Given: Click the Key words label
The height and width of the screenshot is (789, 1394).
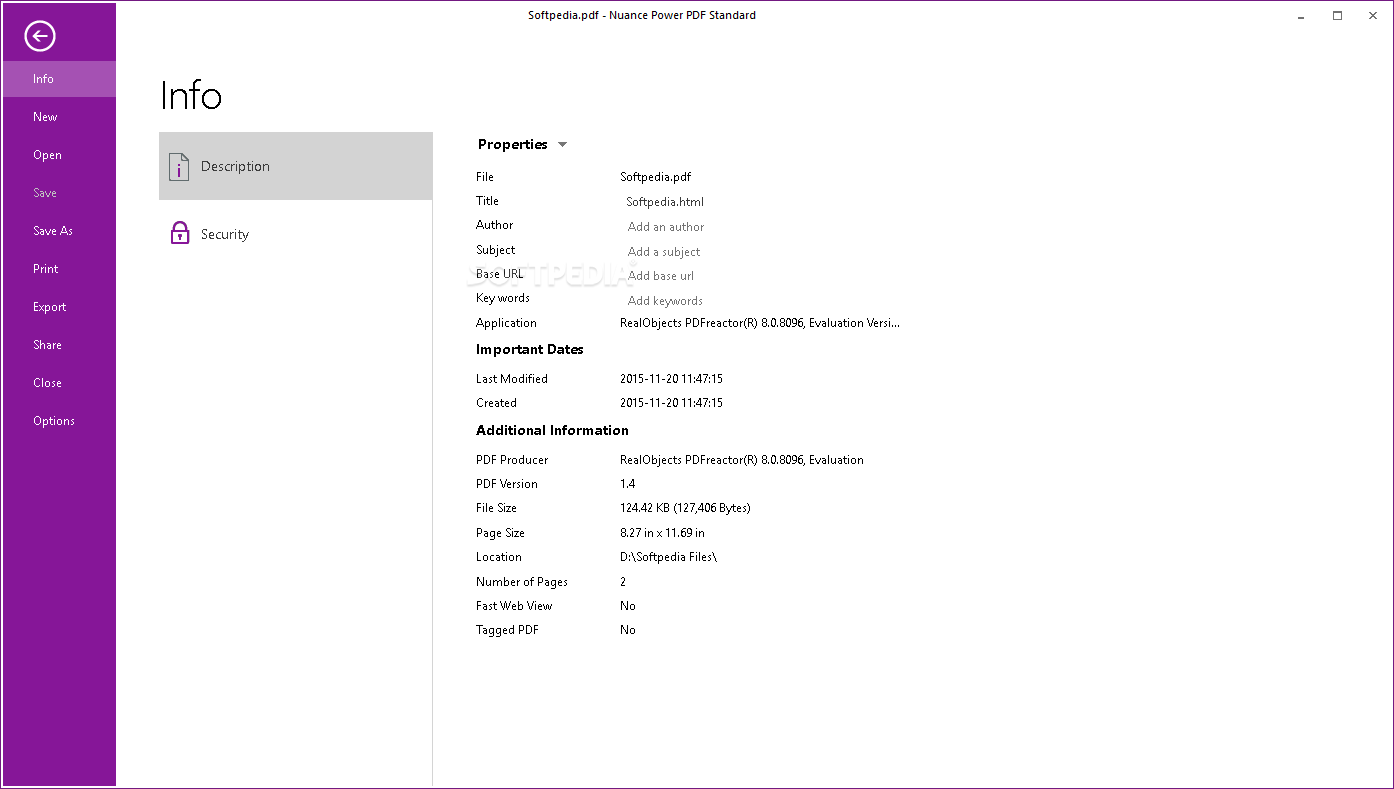Looking at the screenshot, I should 503,298.
